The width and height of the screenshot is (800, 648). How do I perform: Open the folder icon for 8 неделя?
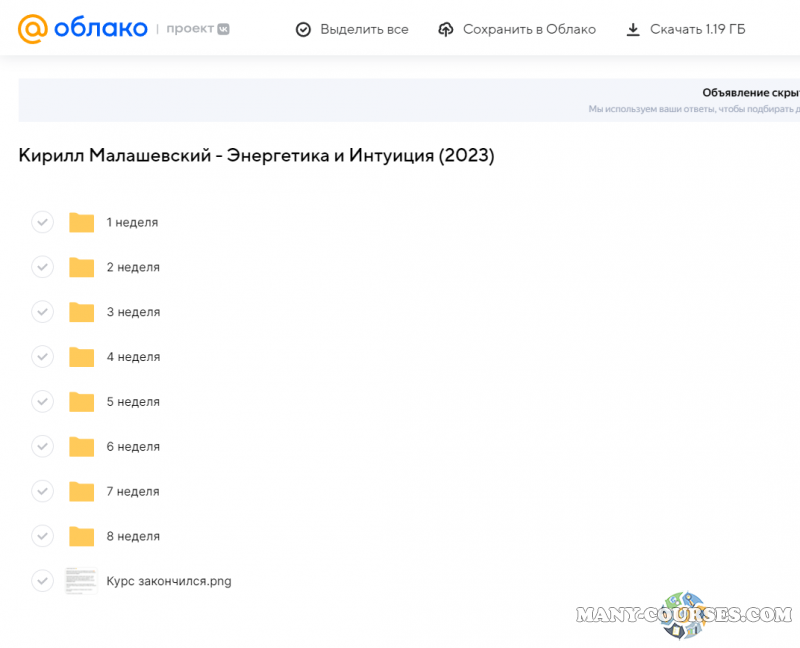81,536
